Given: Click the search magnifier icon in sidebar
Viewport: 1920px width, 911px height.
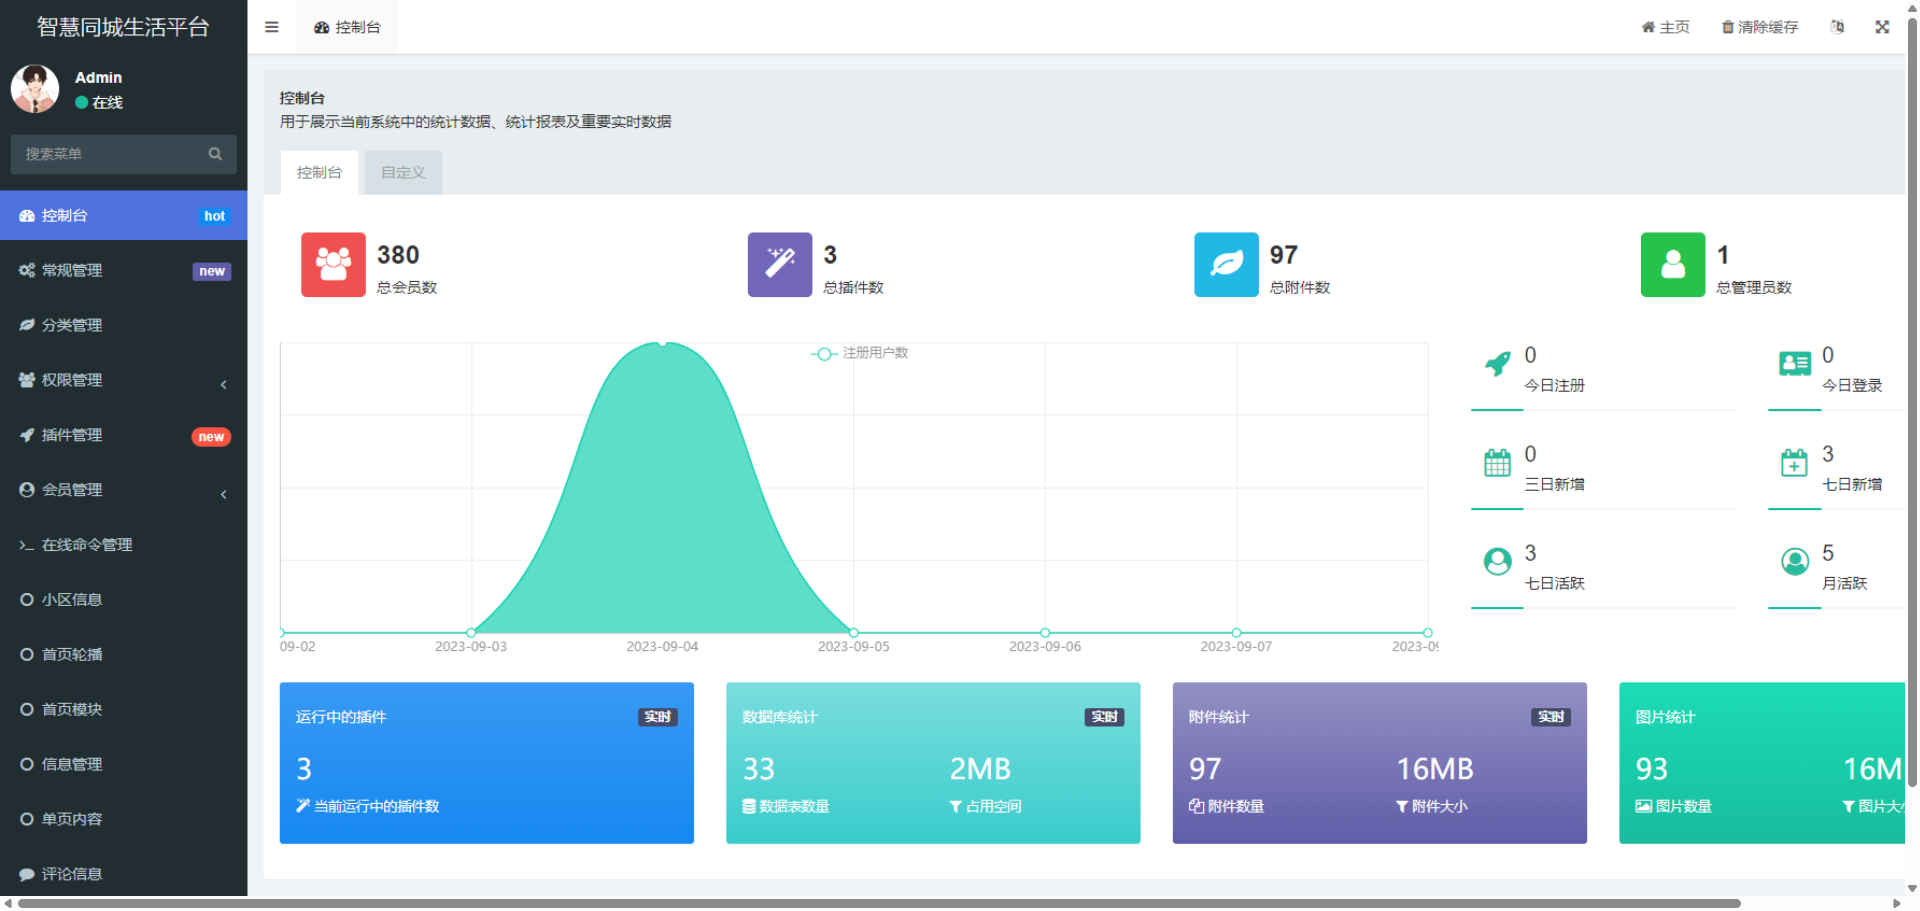Looking at the screenshot, I should click(215, 154).
